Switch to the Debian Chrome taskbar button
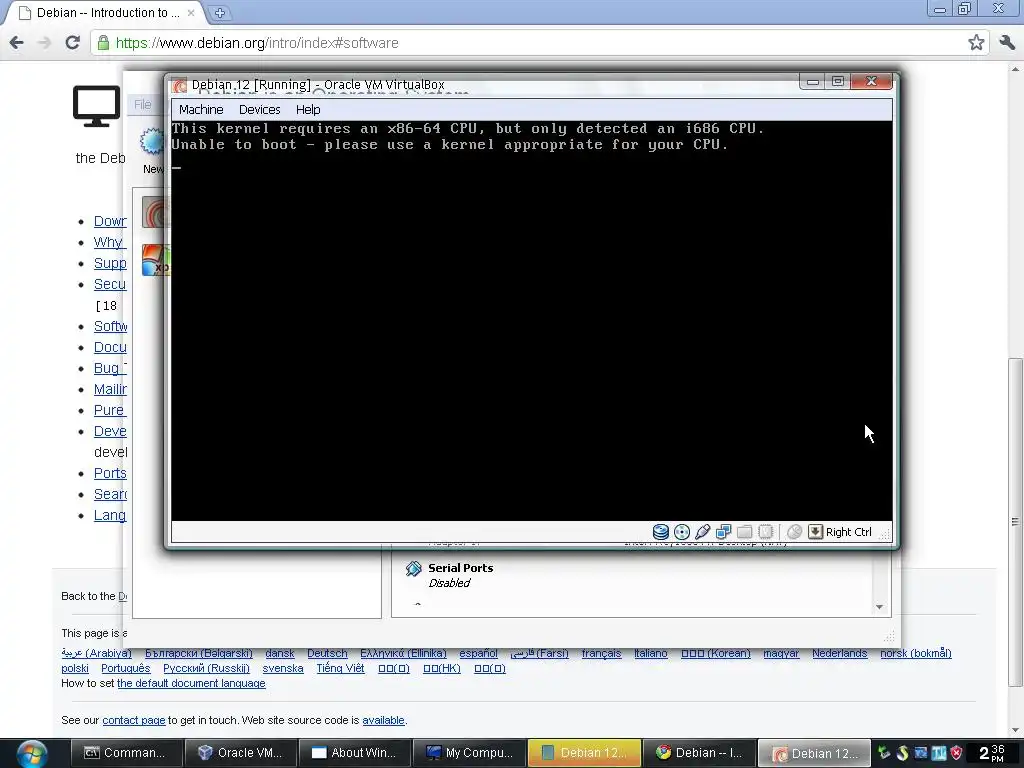This screenshot has width=1024, height=768. tap(698, 753)
